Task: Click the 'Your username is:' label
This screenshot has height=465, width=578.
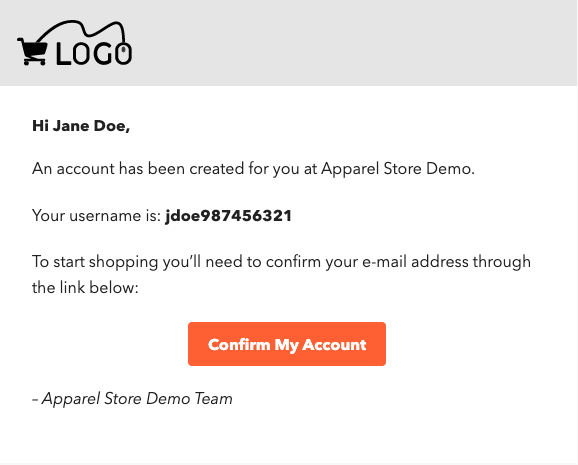Action: [97, 216]
